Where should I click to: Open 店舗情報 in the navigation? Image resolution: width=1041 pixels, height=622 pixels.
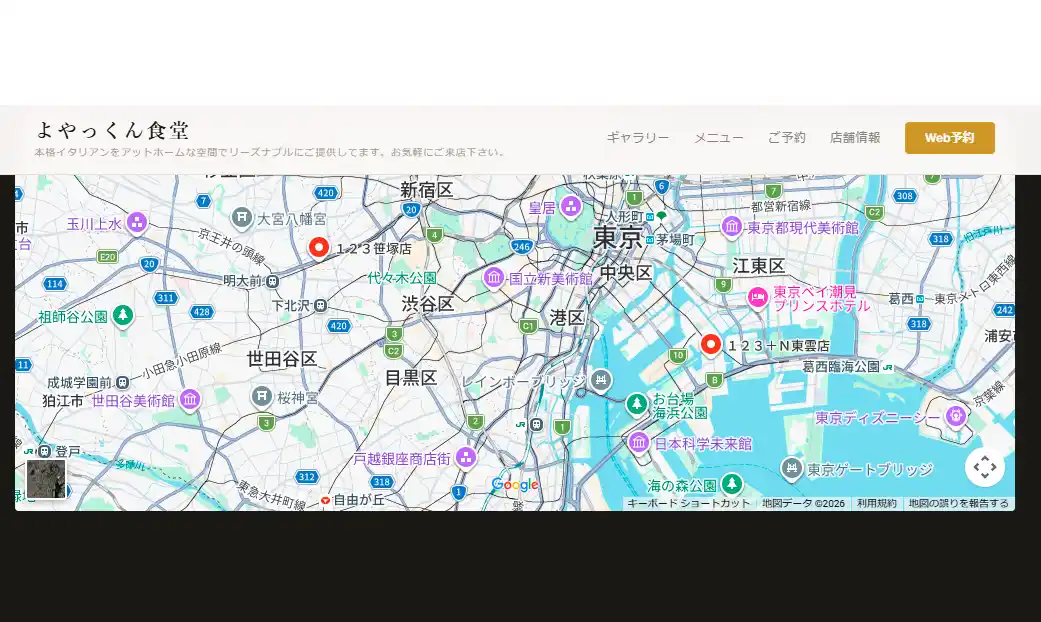click(854, 138)
